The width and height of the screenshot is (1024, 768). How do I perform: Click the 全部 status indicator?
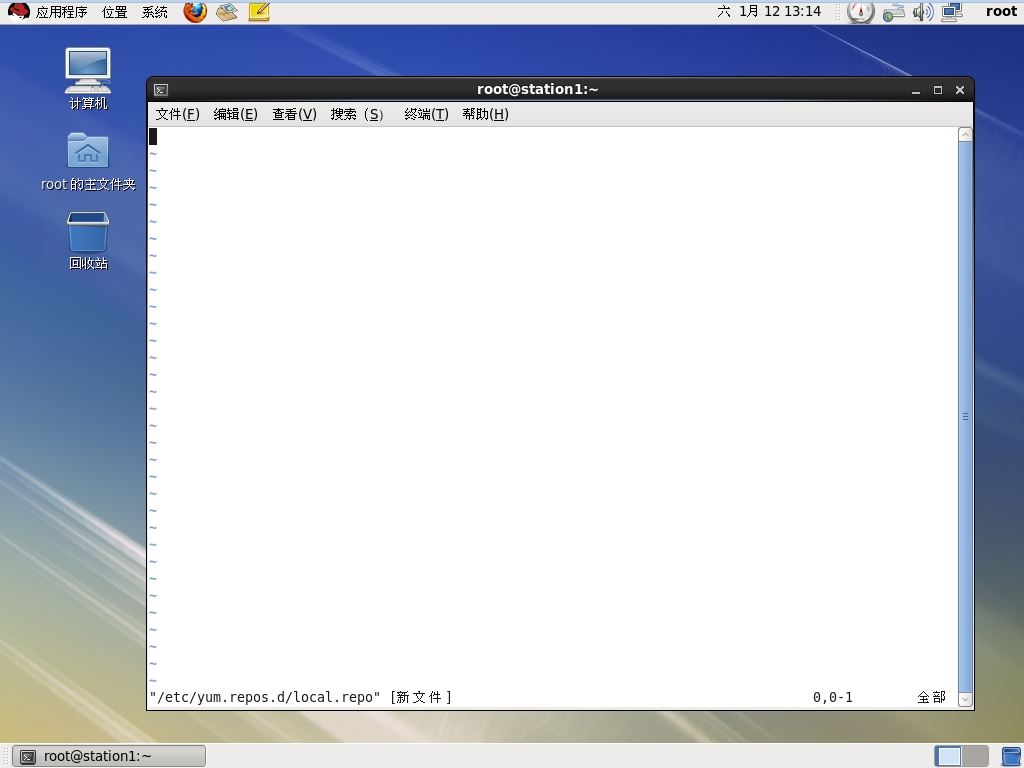click(931, 697)
